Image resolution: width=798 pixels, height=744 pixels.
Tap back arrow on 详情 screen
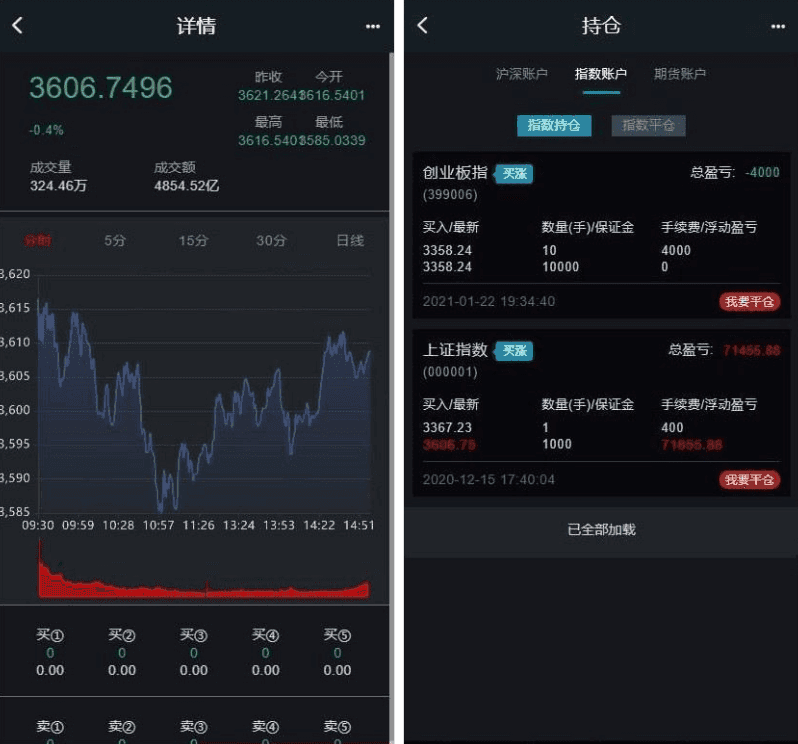pos(17,26)
